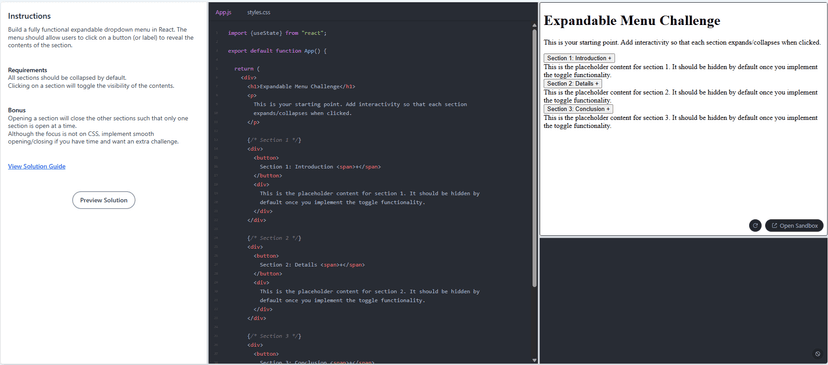The width and height of the screenshot is (828, 365).
Task: Click the preview title 'Expandable Menu Challenge'
Action: point(632,21)
